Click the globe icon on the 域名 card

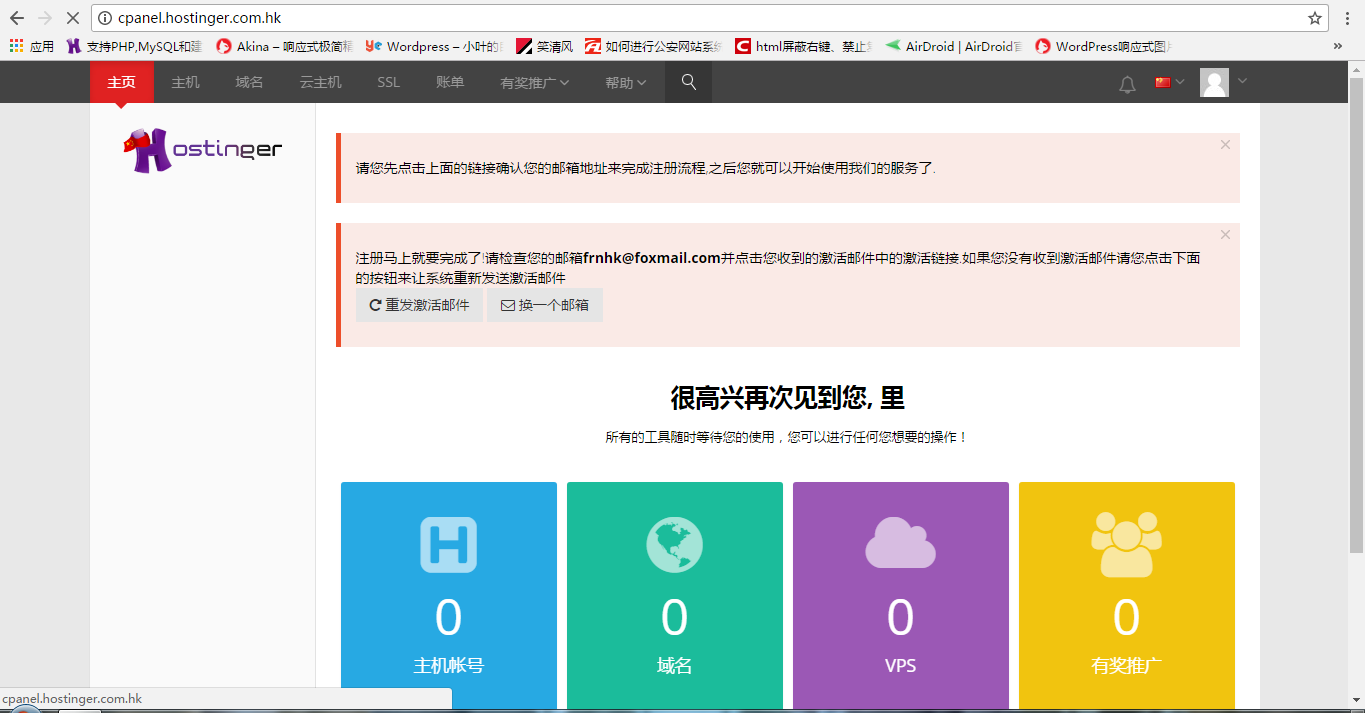point(674,545)
